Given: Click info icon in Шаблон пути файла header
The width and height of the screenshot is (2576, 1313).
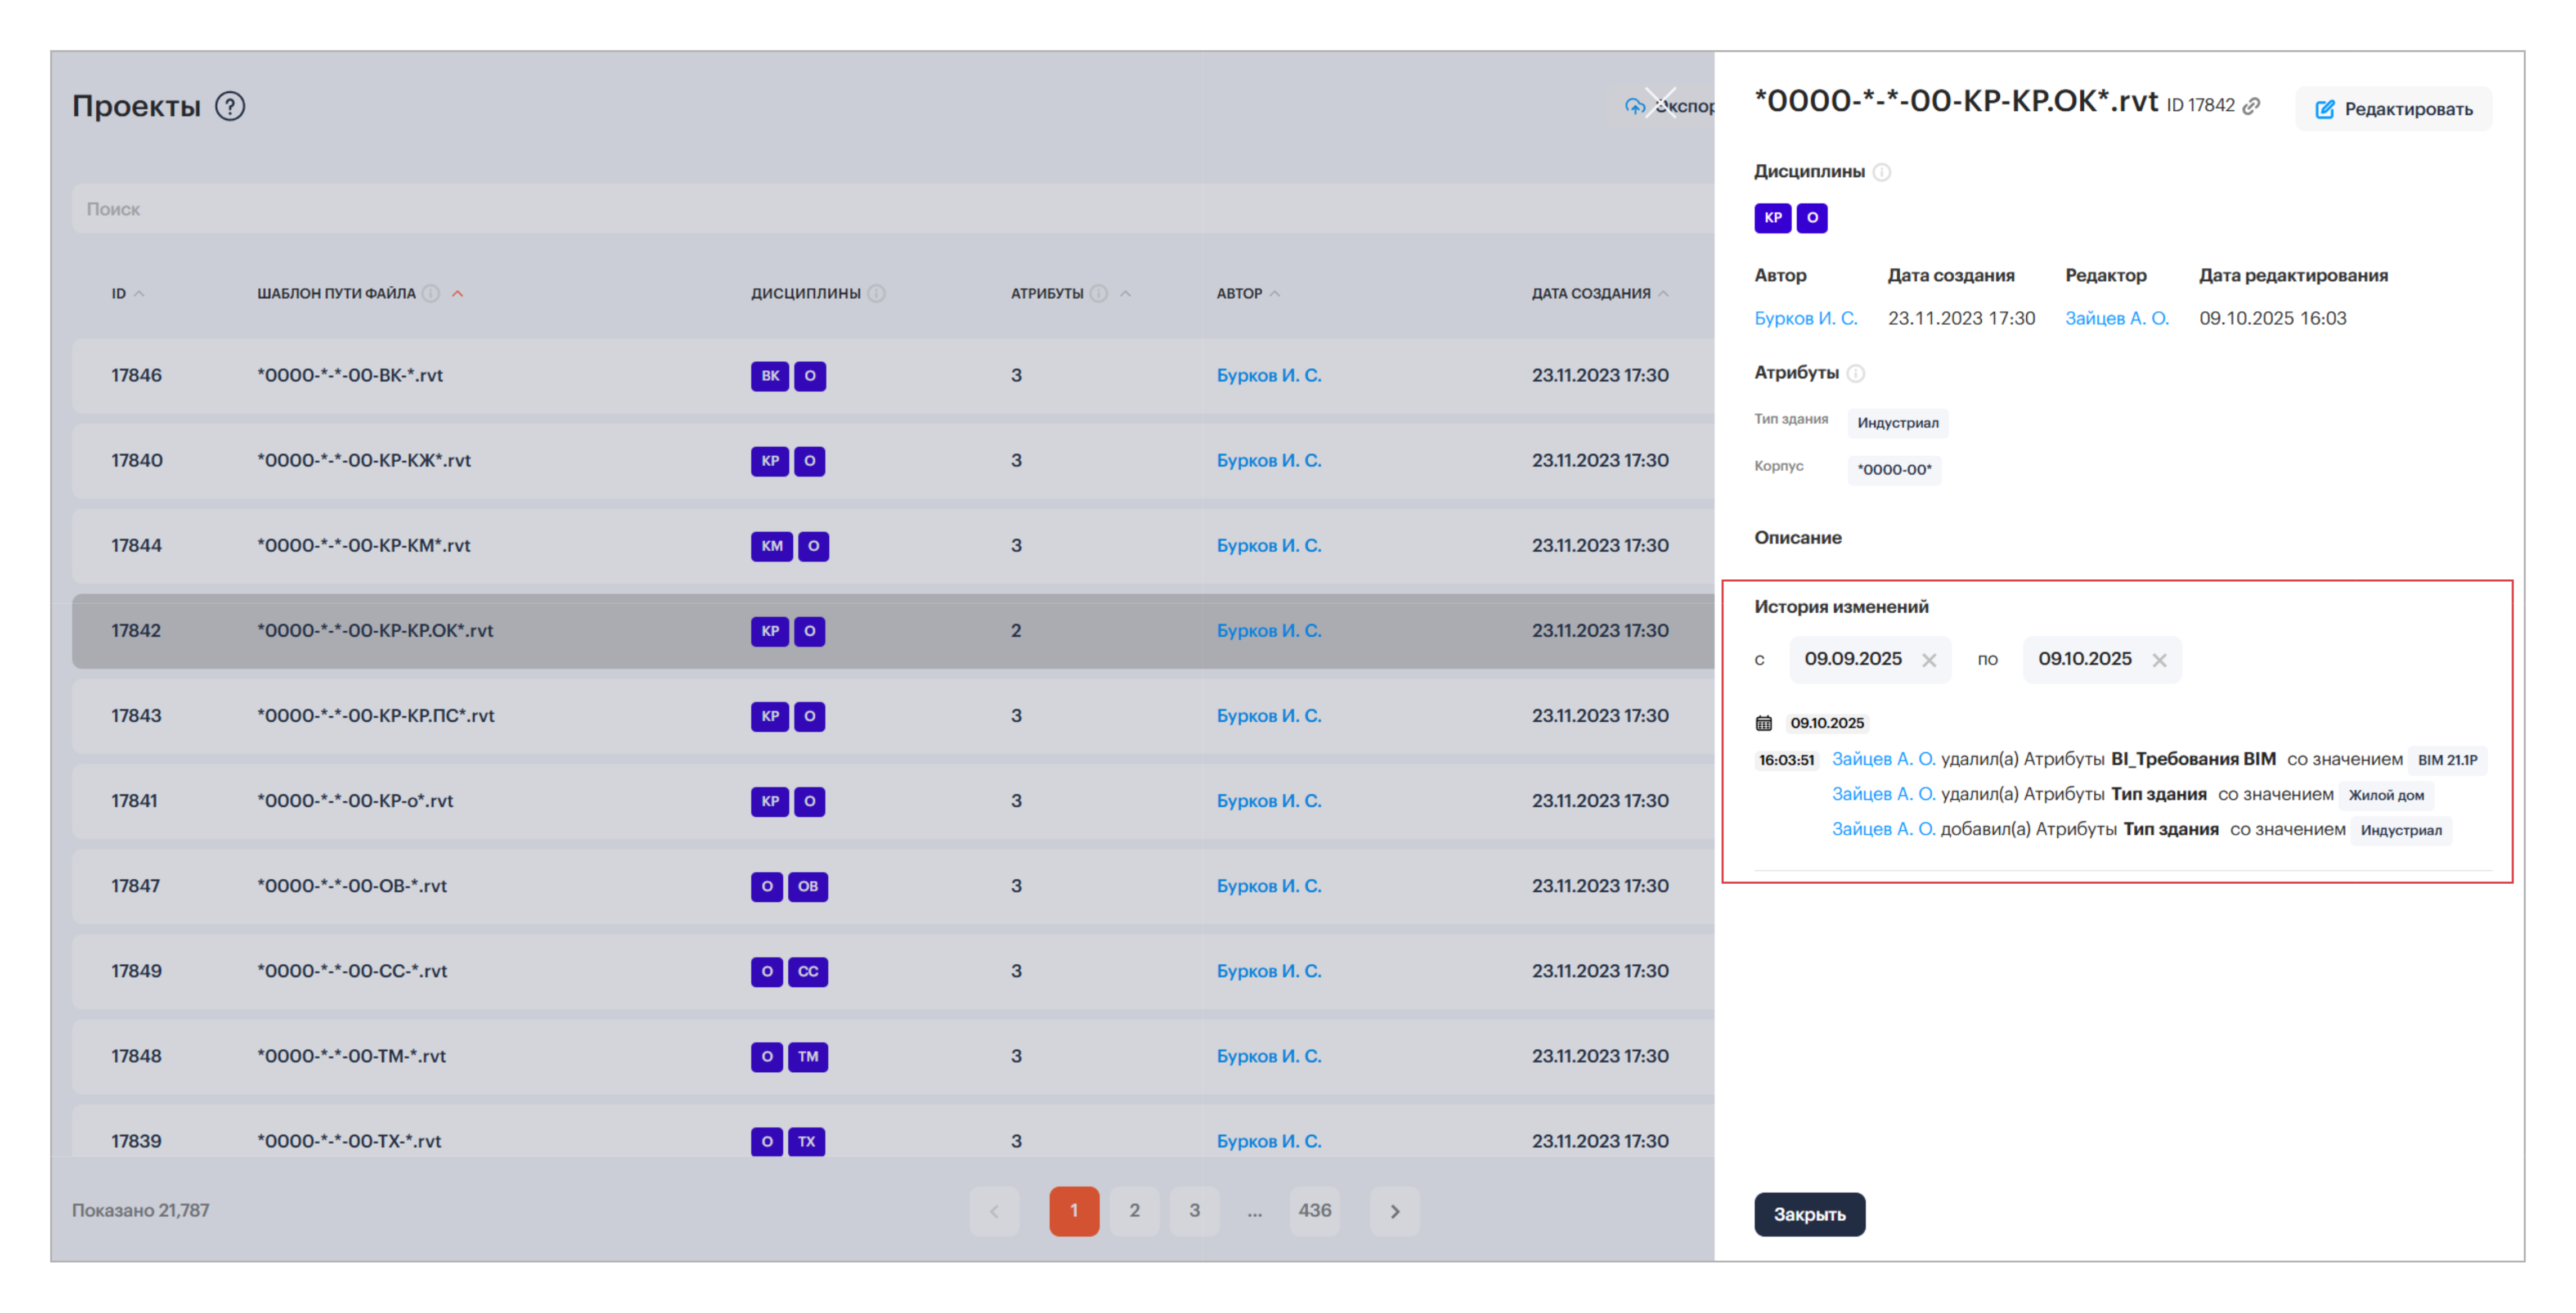Looking at the screenshot, I should [431, 293].
